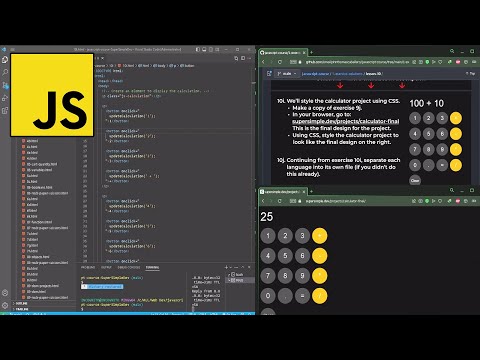Open the javascript-course breadcrumb link on GitHub
This screenshot has height=360, width=480.
pos(315,74)
